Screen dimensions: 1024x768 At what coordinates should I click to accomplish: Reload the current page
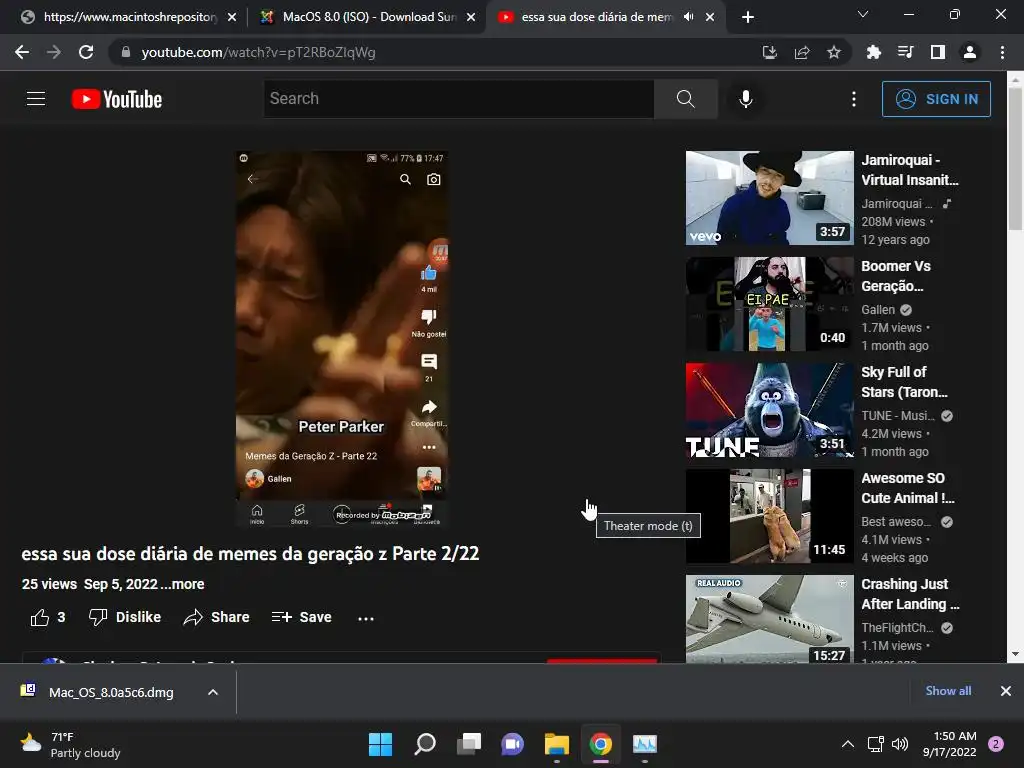pos(86,52)
